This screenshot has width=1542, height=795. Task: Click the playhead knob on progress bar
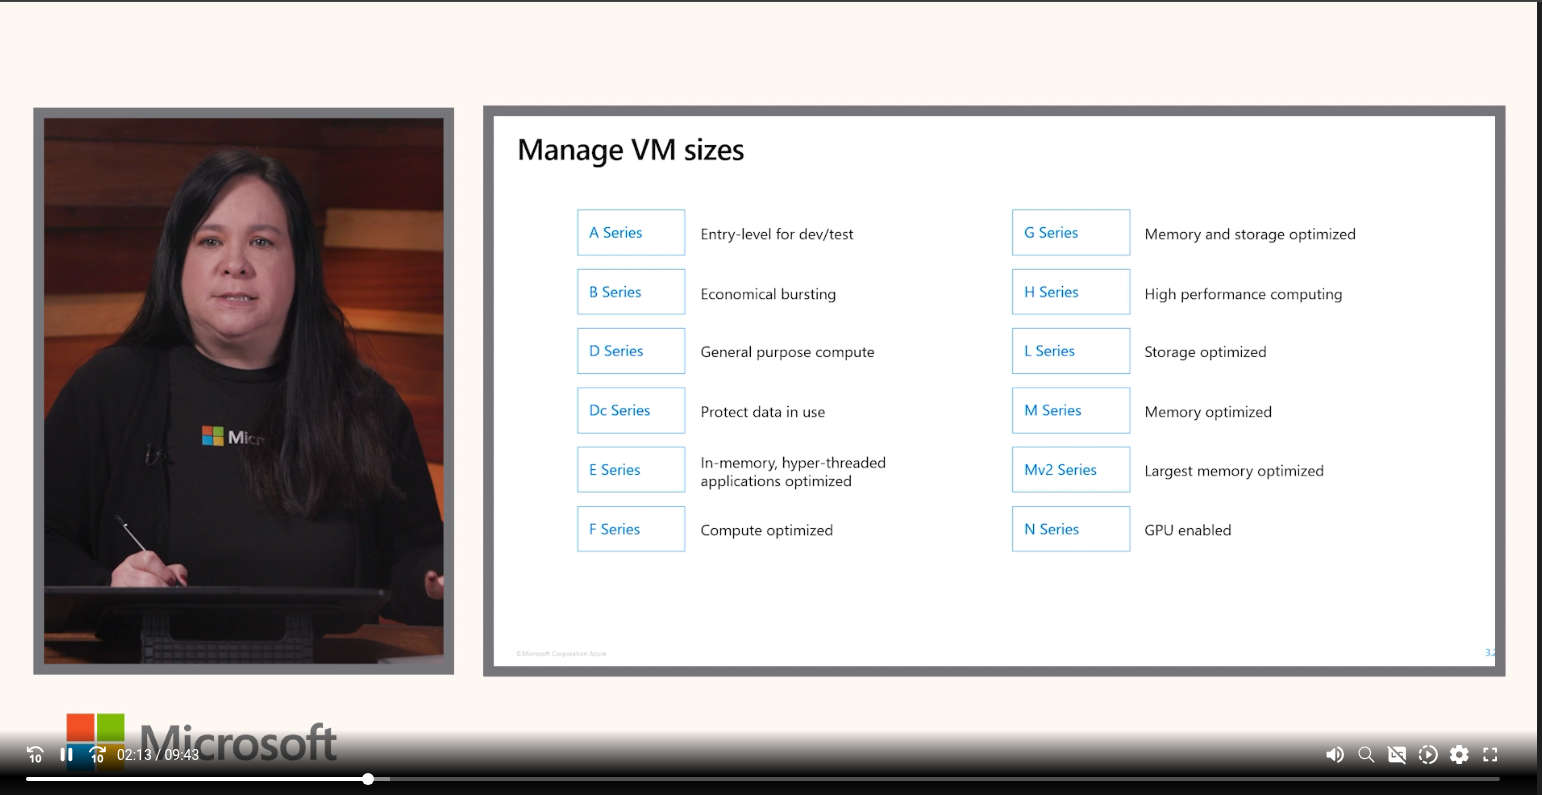[x=368, y=779]
